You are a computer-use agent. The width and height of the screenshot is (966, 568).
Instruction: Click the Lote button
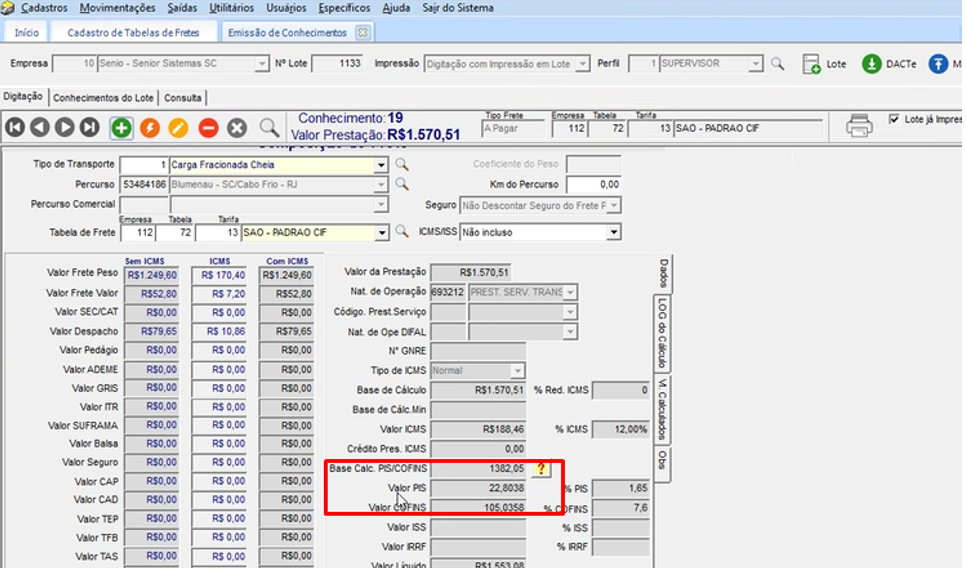[825, 64]
